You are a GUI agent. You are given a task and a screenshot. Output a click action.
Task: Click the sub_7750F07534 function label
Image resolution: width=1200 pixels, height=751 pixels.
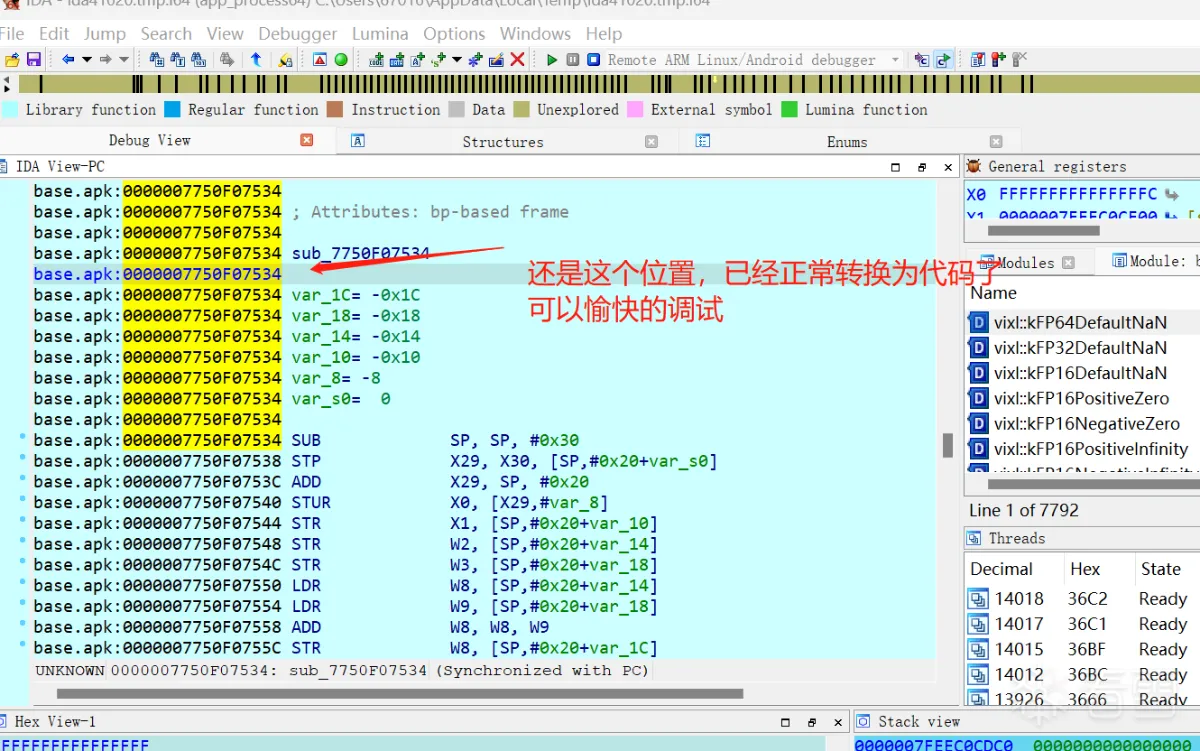click(360, 254)
